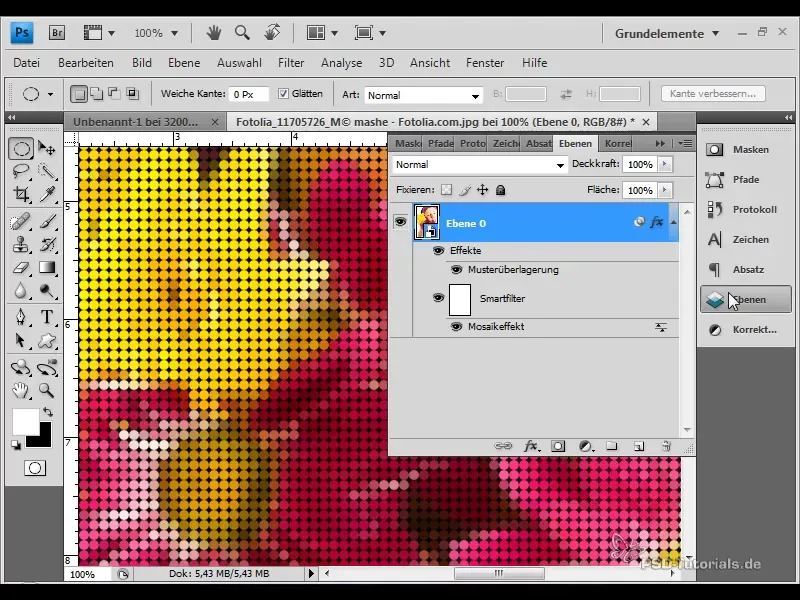Add a layer style via fx button
This screenshot has height=600, width=800.
[x=532, y=446]
